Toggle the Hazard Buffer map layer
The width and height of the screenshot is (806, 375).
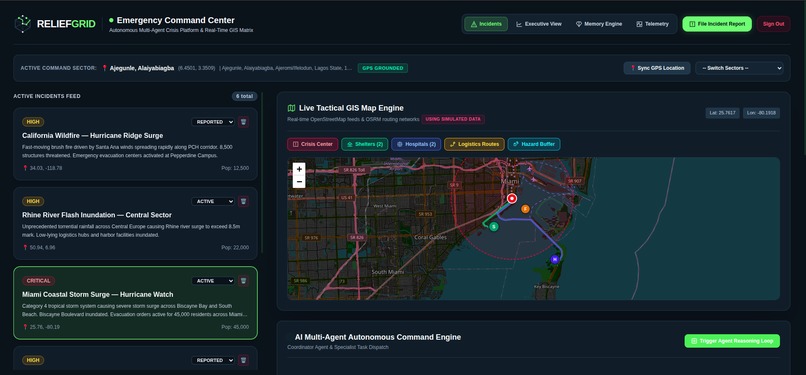click(x=534, y=144)
